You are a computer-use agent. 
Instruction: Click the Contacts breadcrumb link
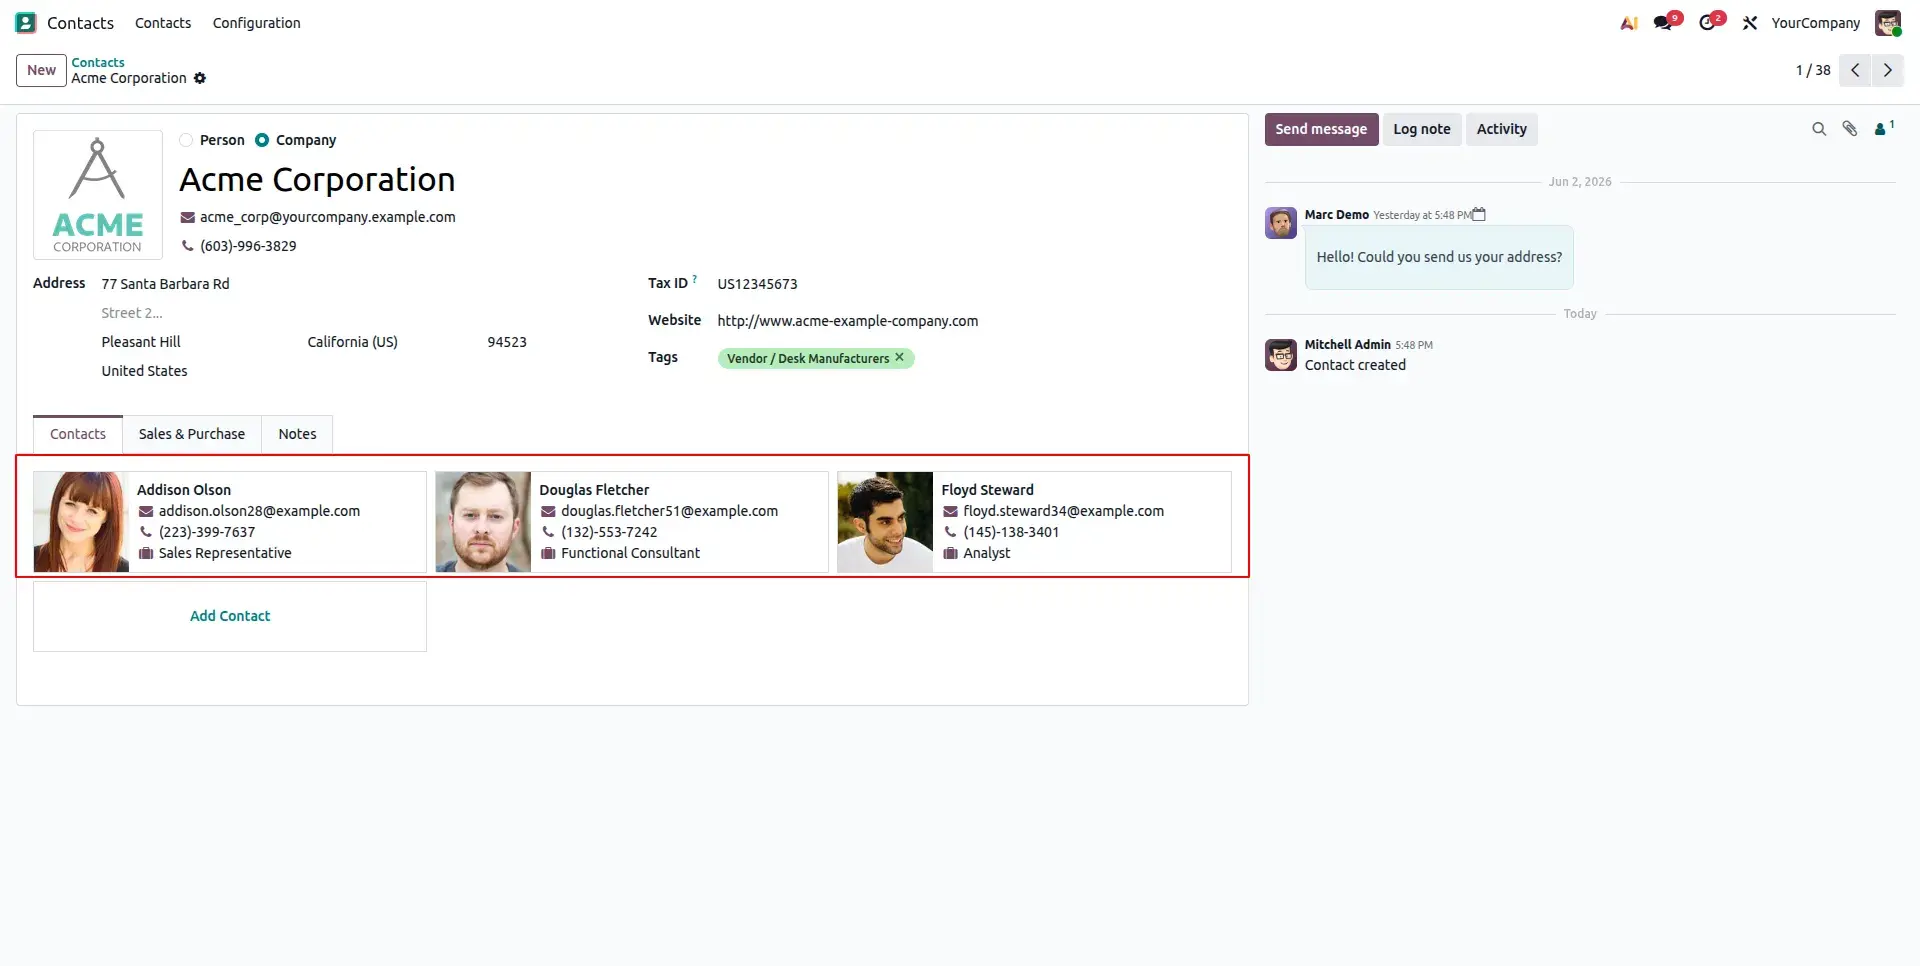(98, 62)
